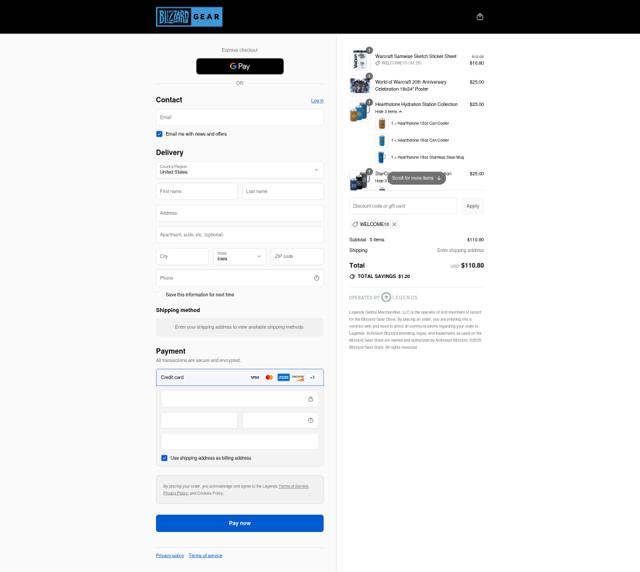Open the Country/Region dropdown
Image resolution: width=640 pixels, height=572 pixels.
coord(240,169)
